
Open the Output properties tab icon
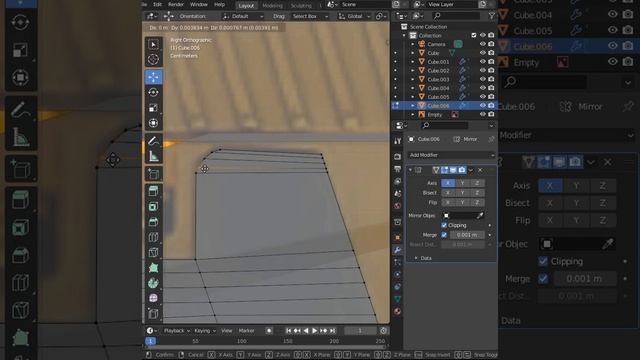[398, 169]
